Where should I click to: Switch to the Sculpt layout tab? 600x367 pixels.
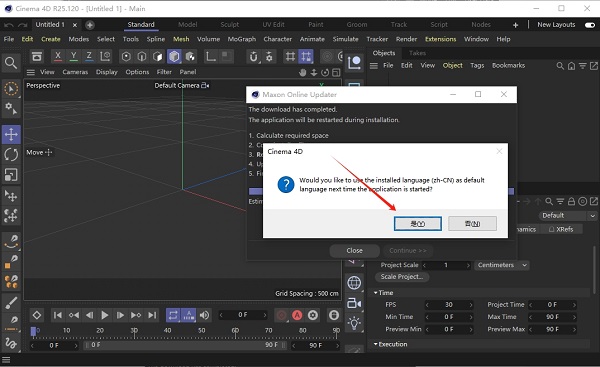(x=230, y=24)
